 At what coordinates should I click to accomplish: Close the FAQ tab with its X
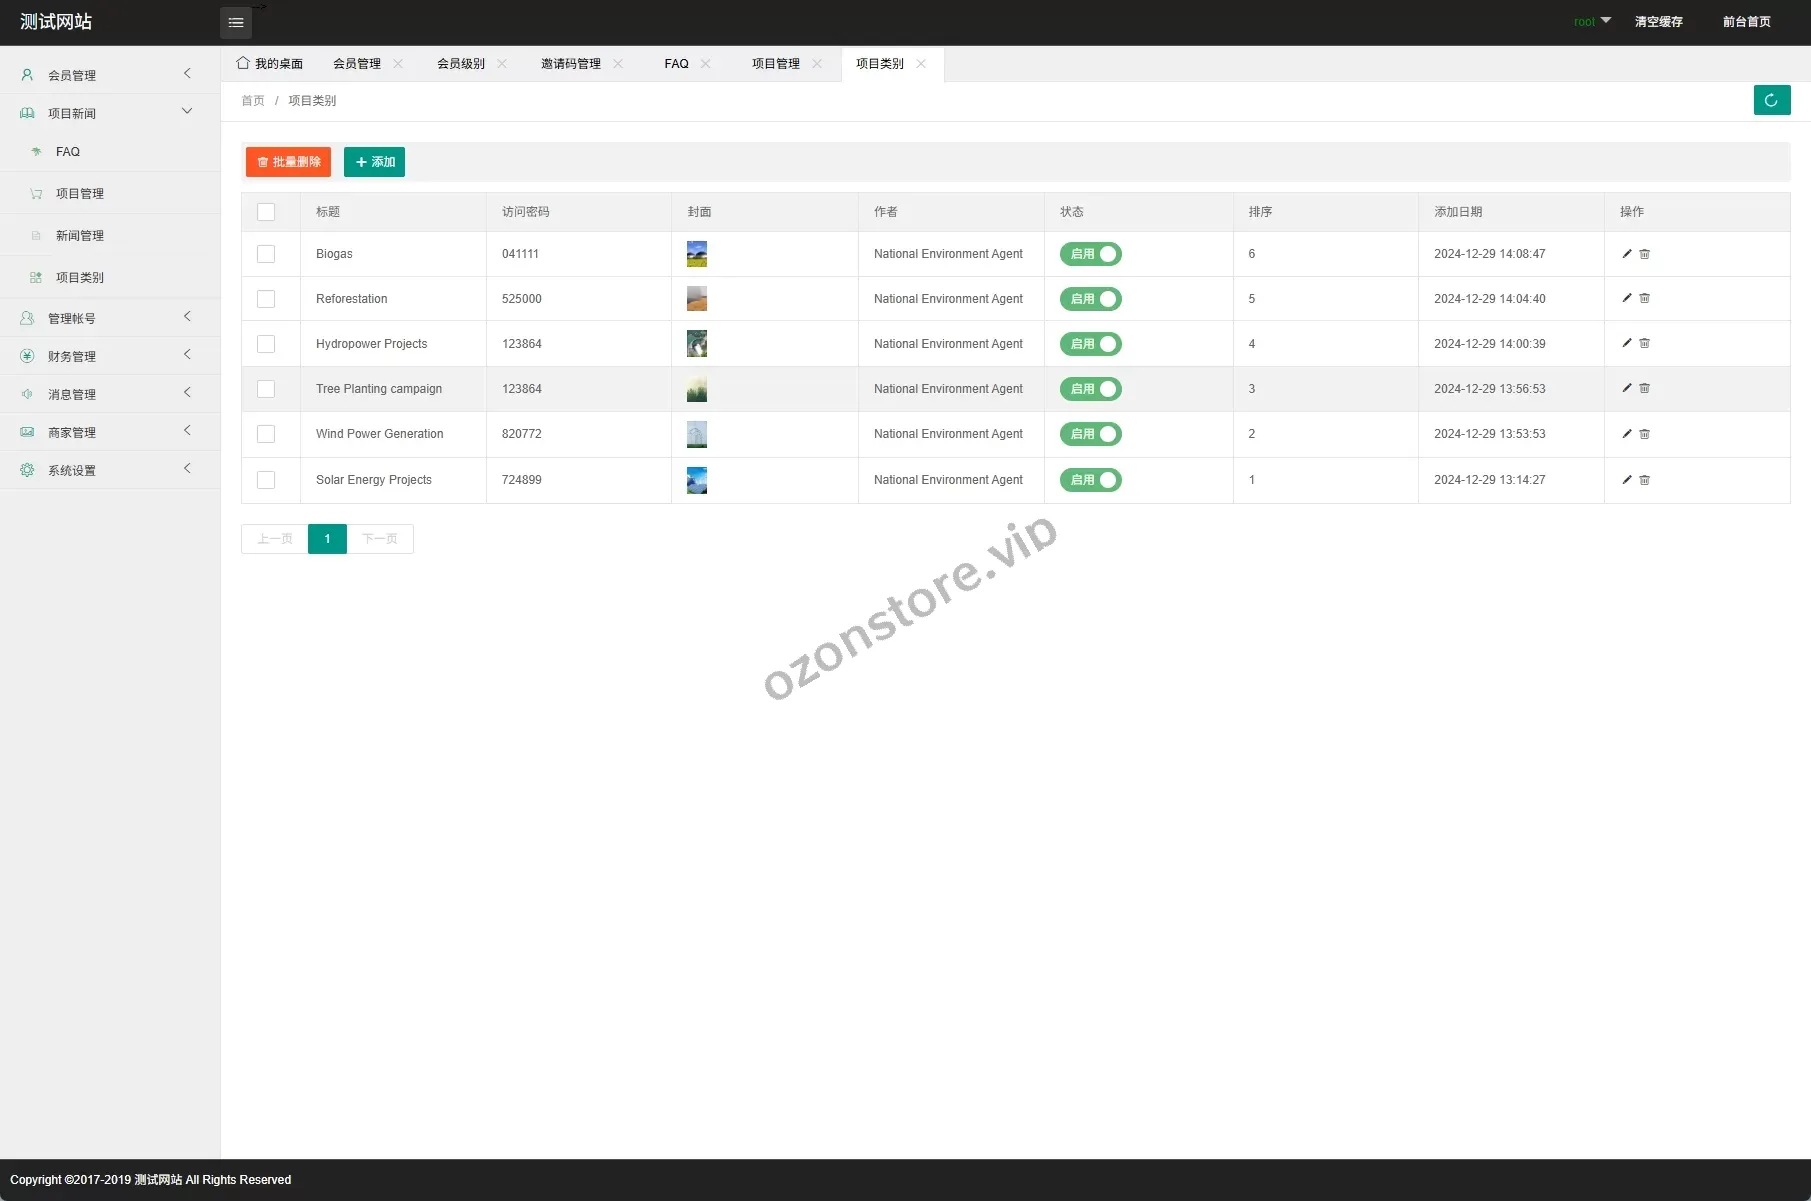click(706, 64)
